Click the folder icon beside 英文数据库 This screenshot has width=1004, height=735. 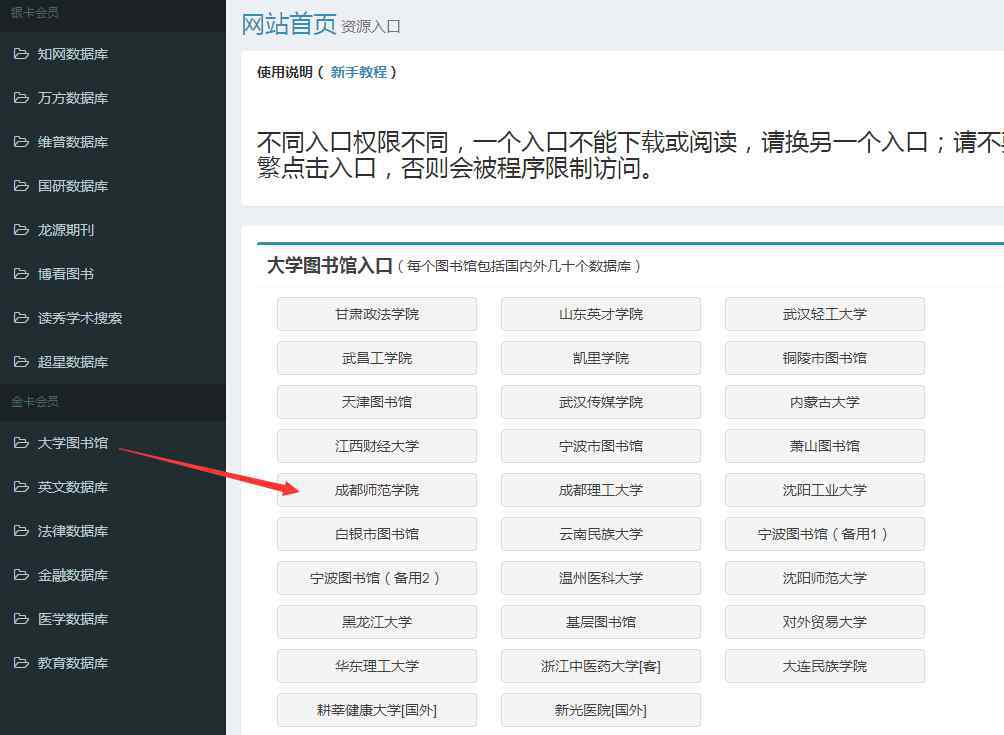(21, 487)
